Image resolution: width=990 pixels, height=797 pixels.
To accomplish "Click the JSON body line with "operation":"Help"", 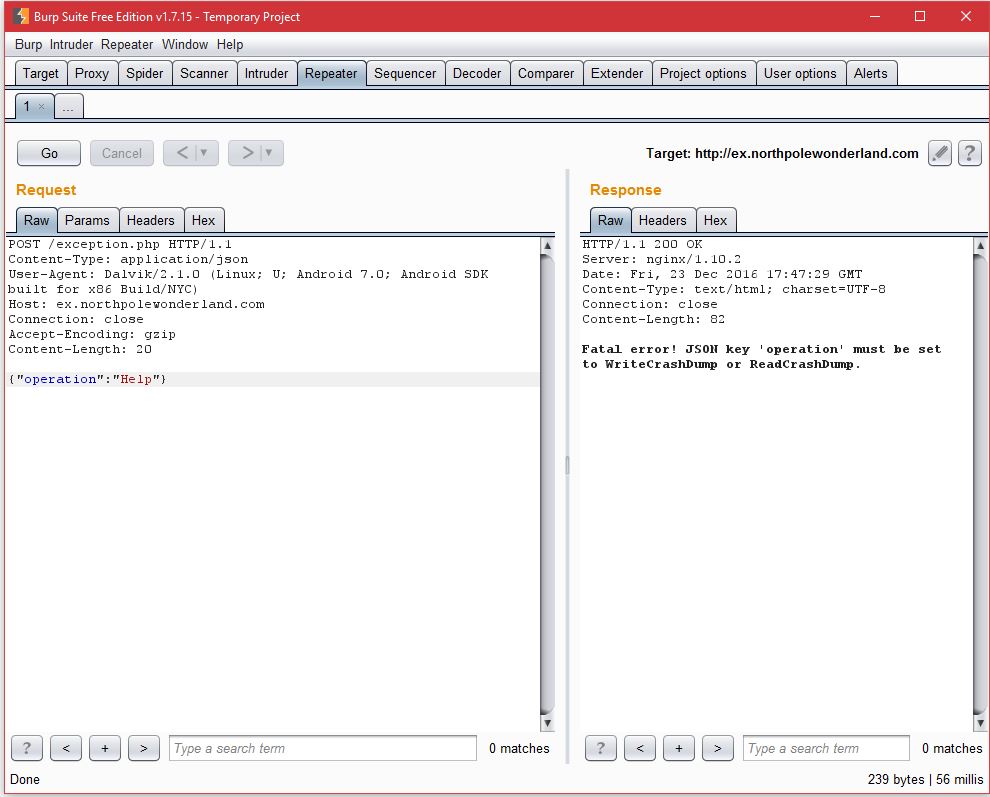I will 273,379.
